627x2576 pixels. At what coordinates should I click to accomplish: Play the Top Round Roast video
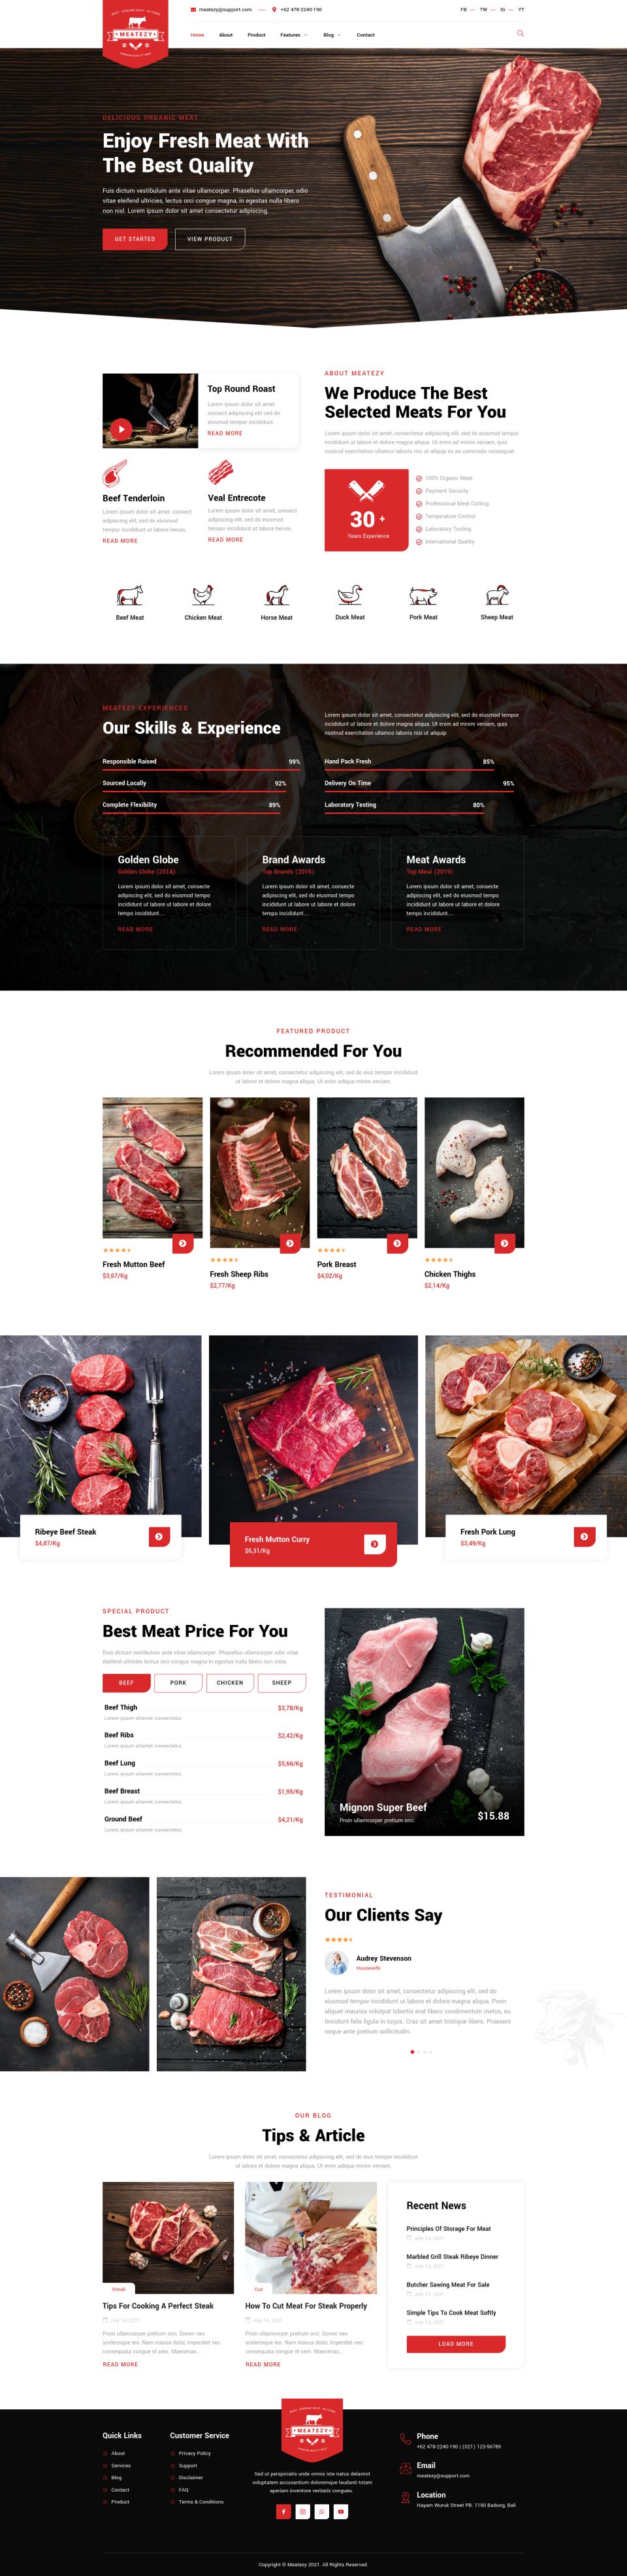click(x=121, y=428)
